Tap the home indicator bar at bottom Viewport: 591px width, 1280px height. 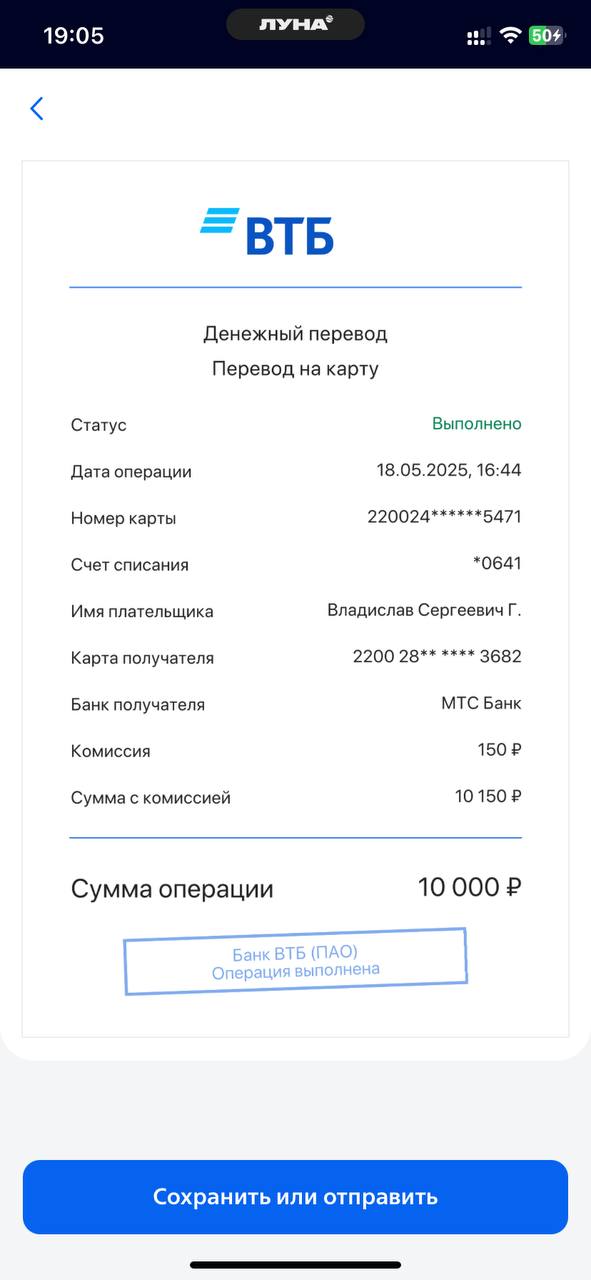tap(295, 1265)
